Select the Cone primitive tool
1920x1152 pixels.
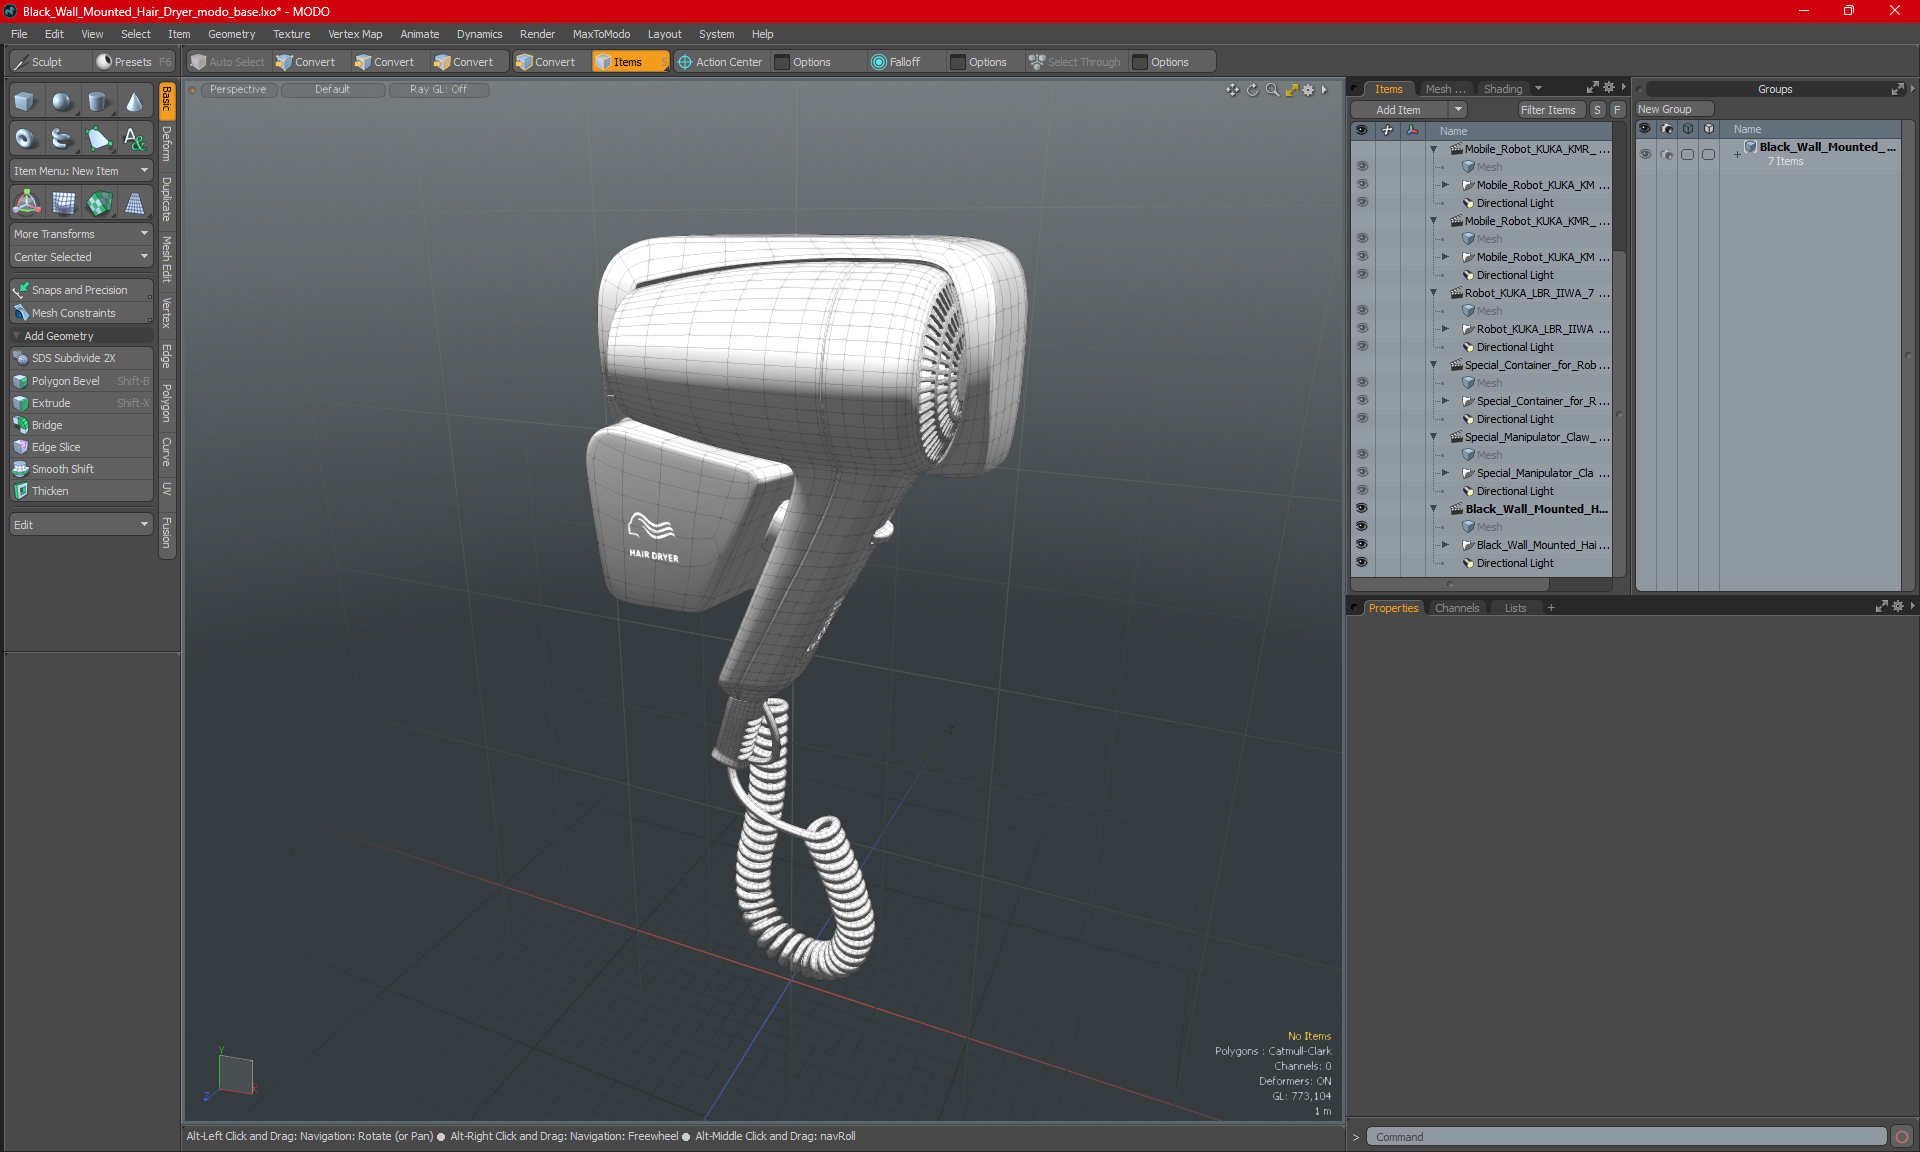[x=134, y=102]
